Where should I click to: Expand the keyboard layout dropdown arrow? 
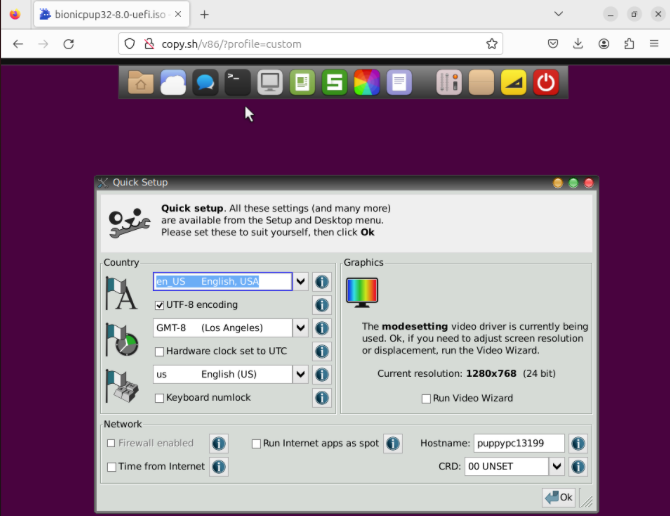(x=301, y=374)
